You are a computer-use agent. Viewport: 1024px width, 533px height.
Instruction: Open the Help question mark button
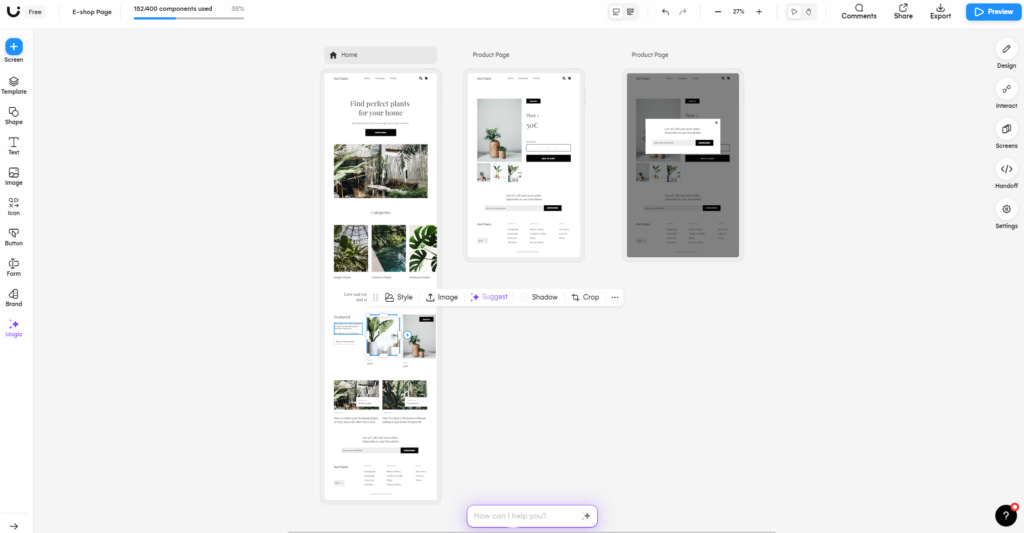[x=1006, y=515]
